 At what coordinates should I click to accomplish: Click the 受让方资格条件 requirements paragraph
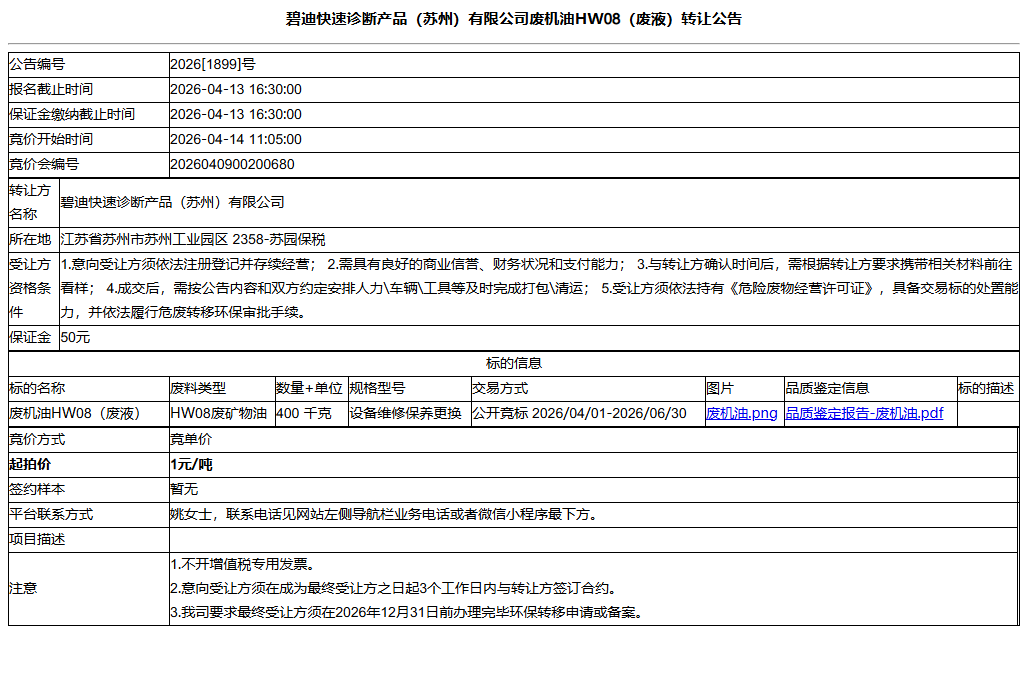(x=539, y=288)
